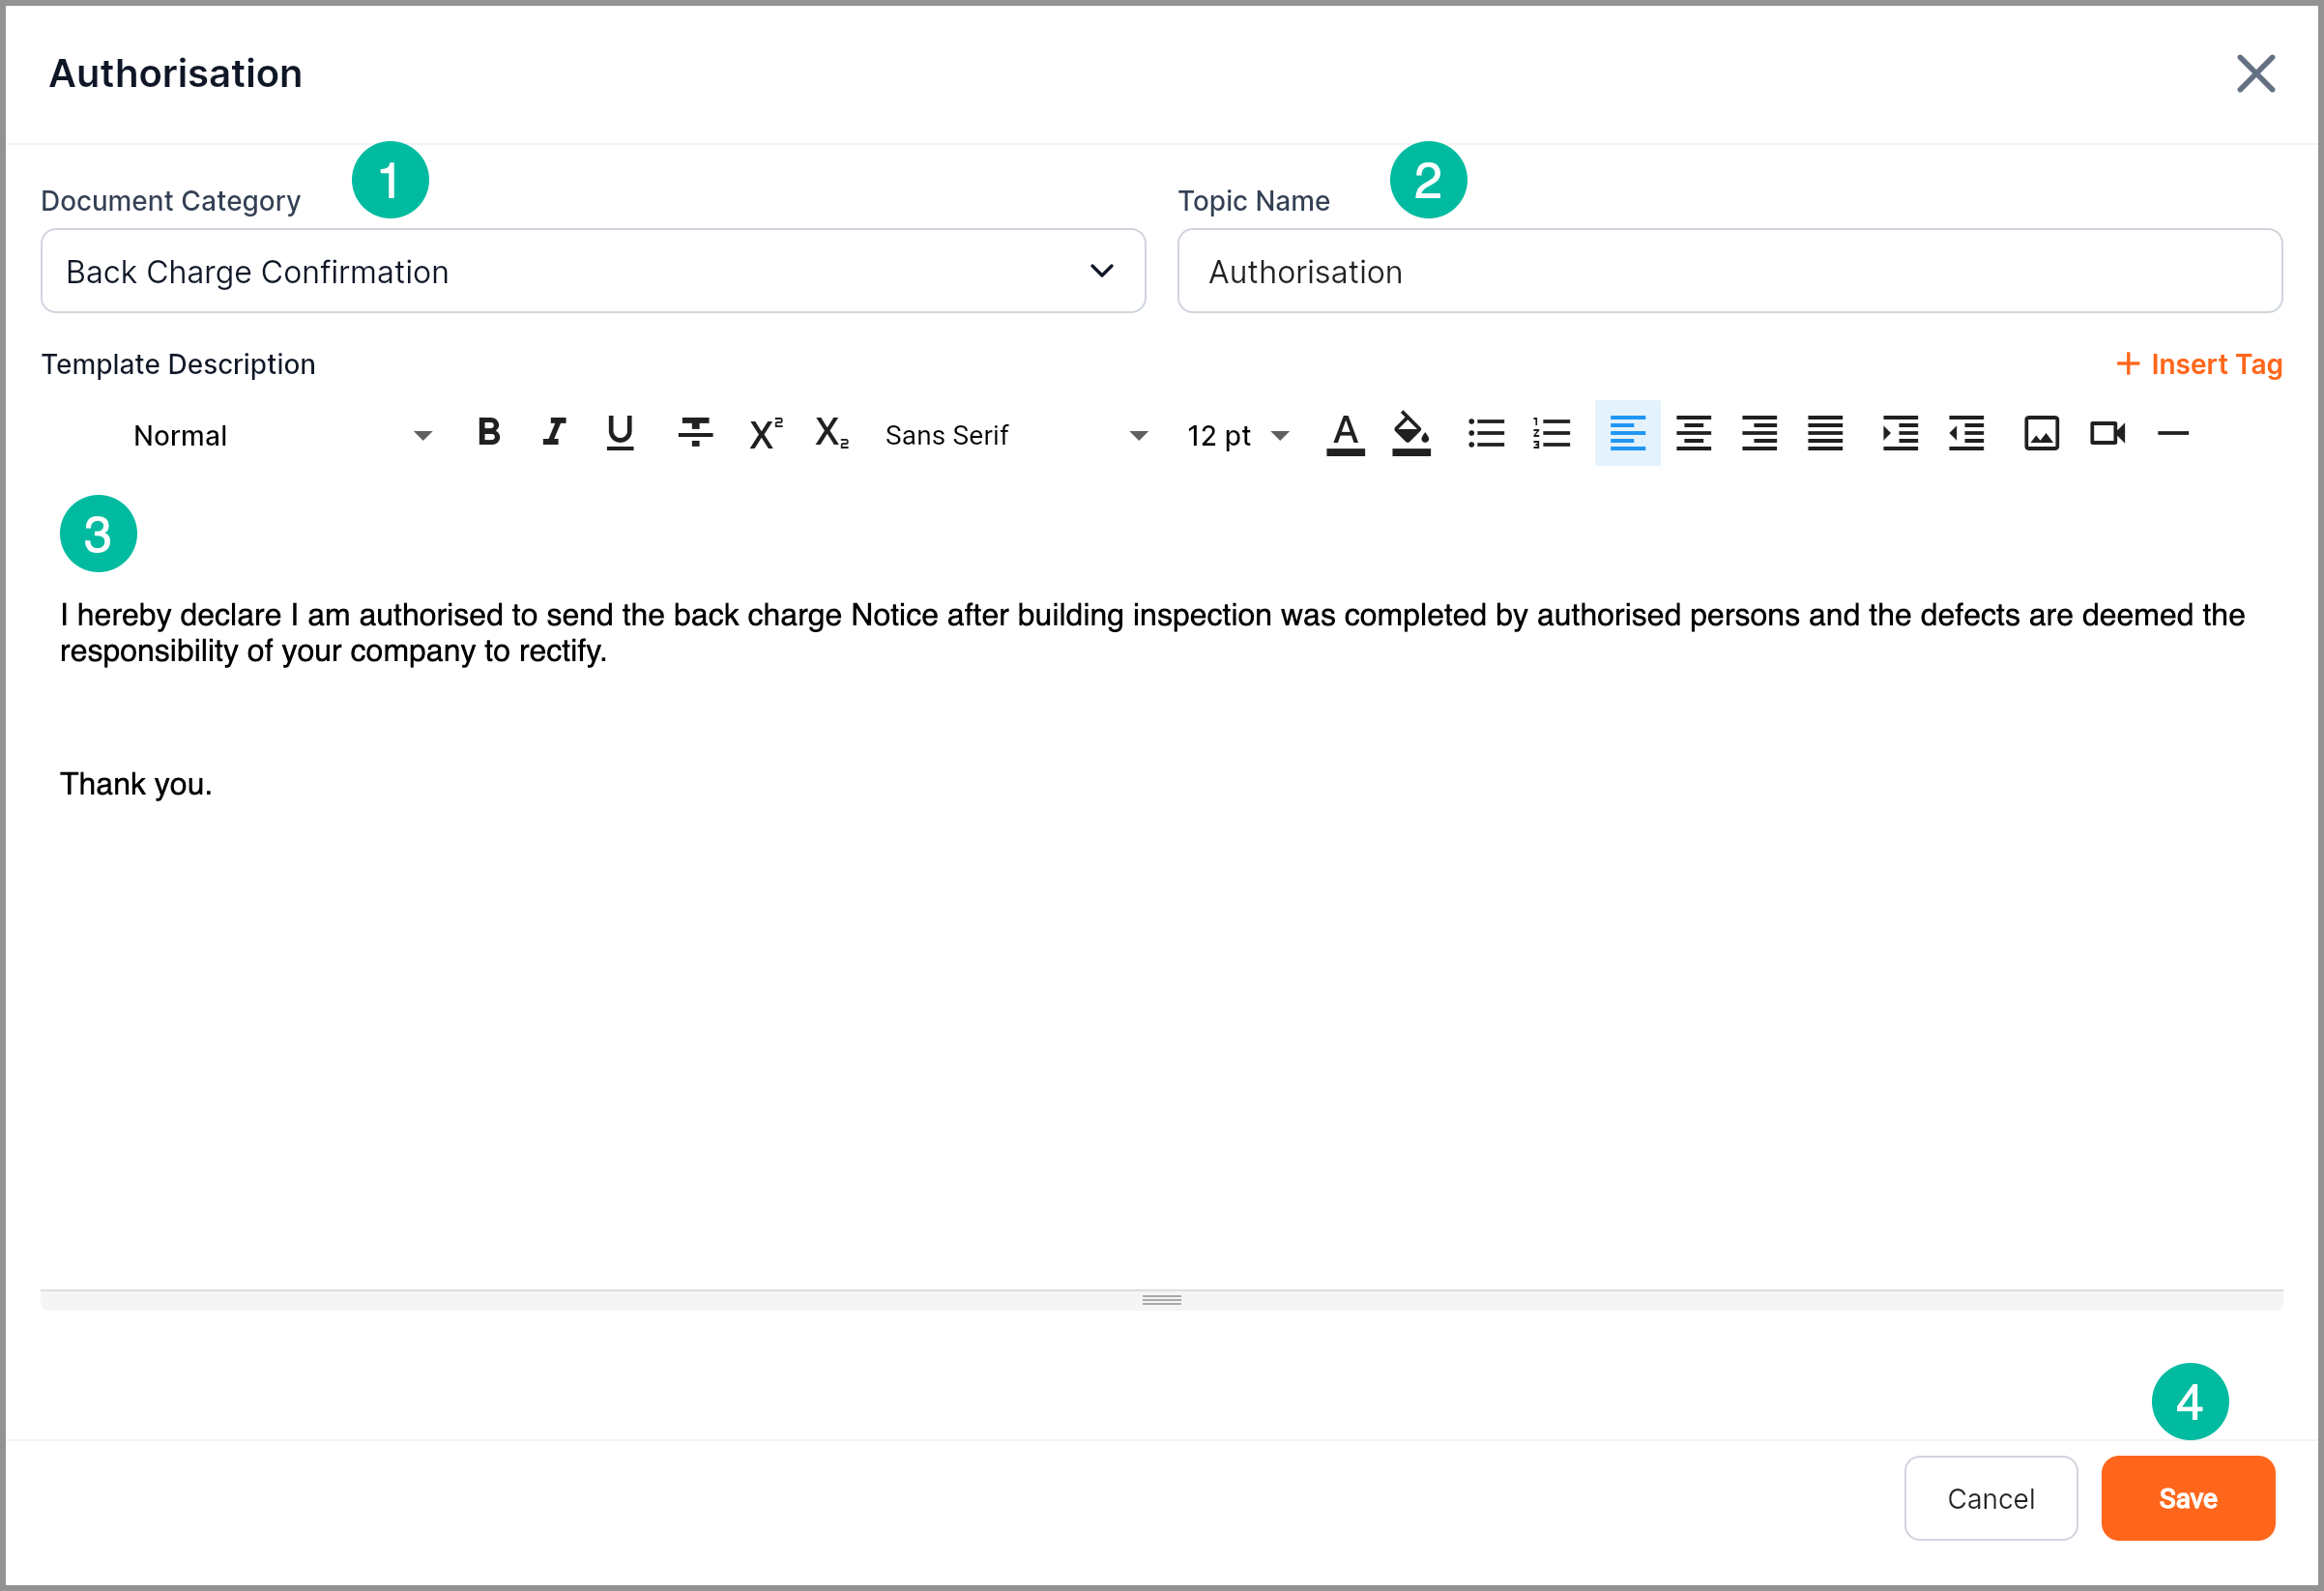Open the 12 pt font size dropdown
Screen dimensions: 2324x1591
1237,436
